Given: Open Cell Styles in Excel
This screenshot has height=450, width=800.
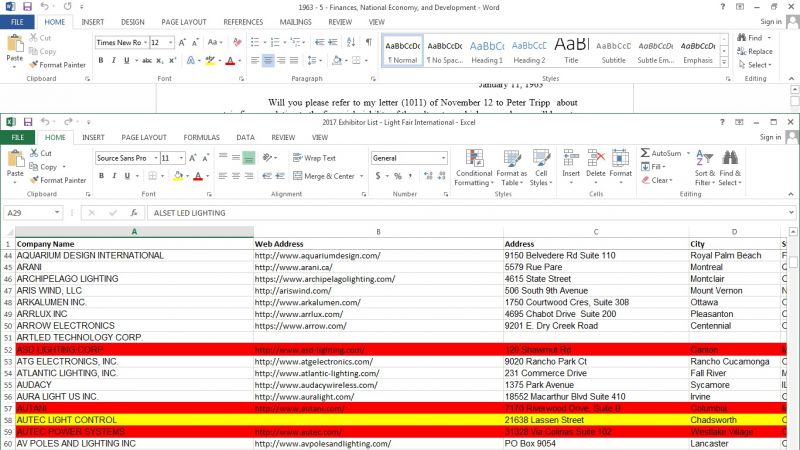Looking at the screenshot, I should pyautogui.click(x=541, y=168).
